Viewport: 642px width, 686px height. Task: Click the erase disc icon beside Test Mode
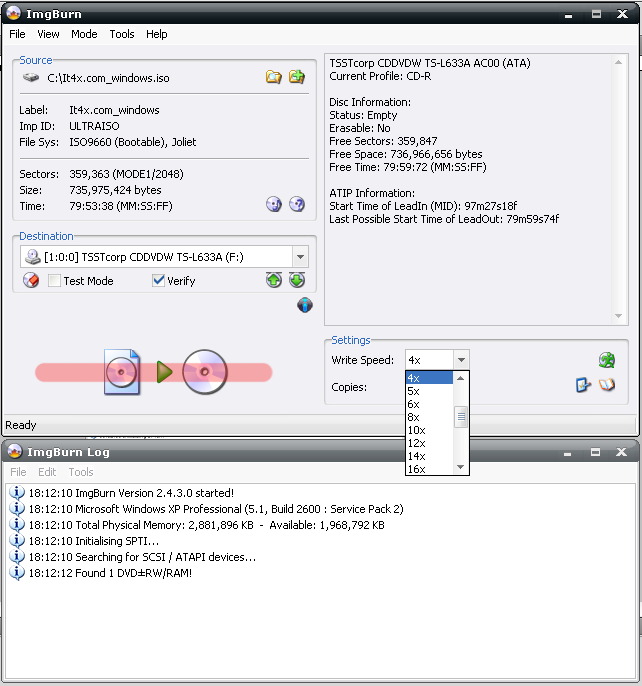[x=31, y=280]
